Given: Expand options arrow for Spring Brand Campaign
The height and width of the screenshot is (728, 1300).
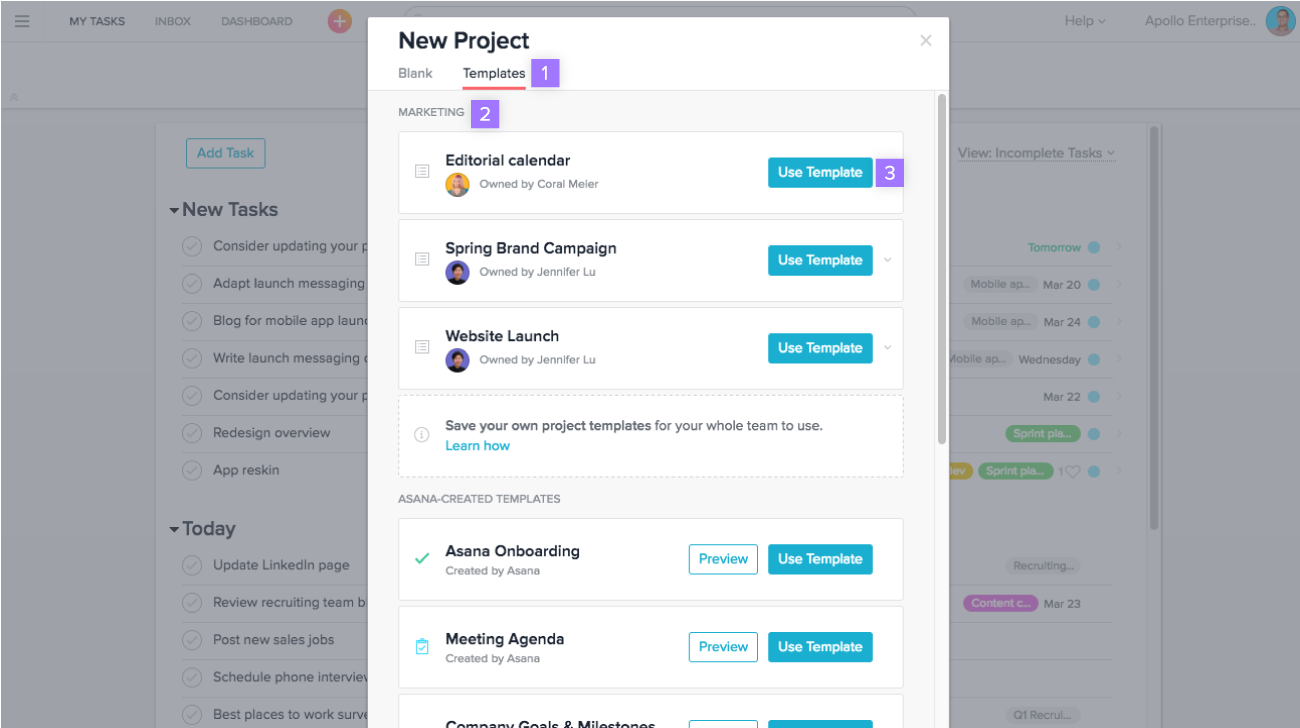Looking at the screenshot, I should [x=887, y=260].
